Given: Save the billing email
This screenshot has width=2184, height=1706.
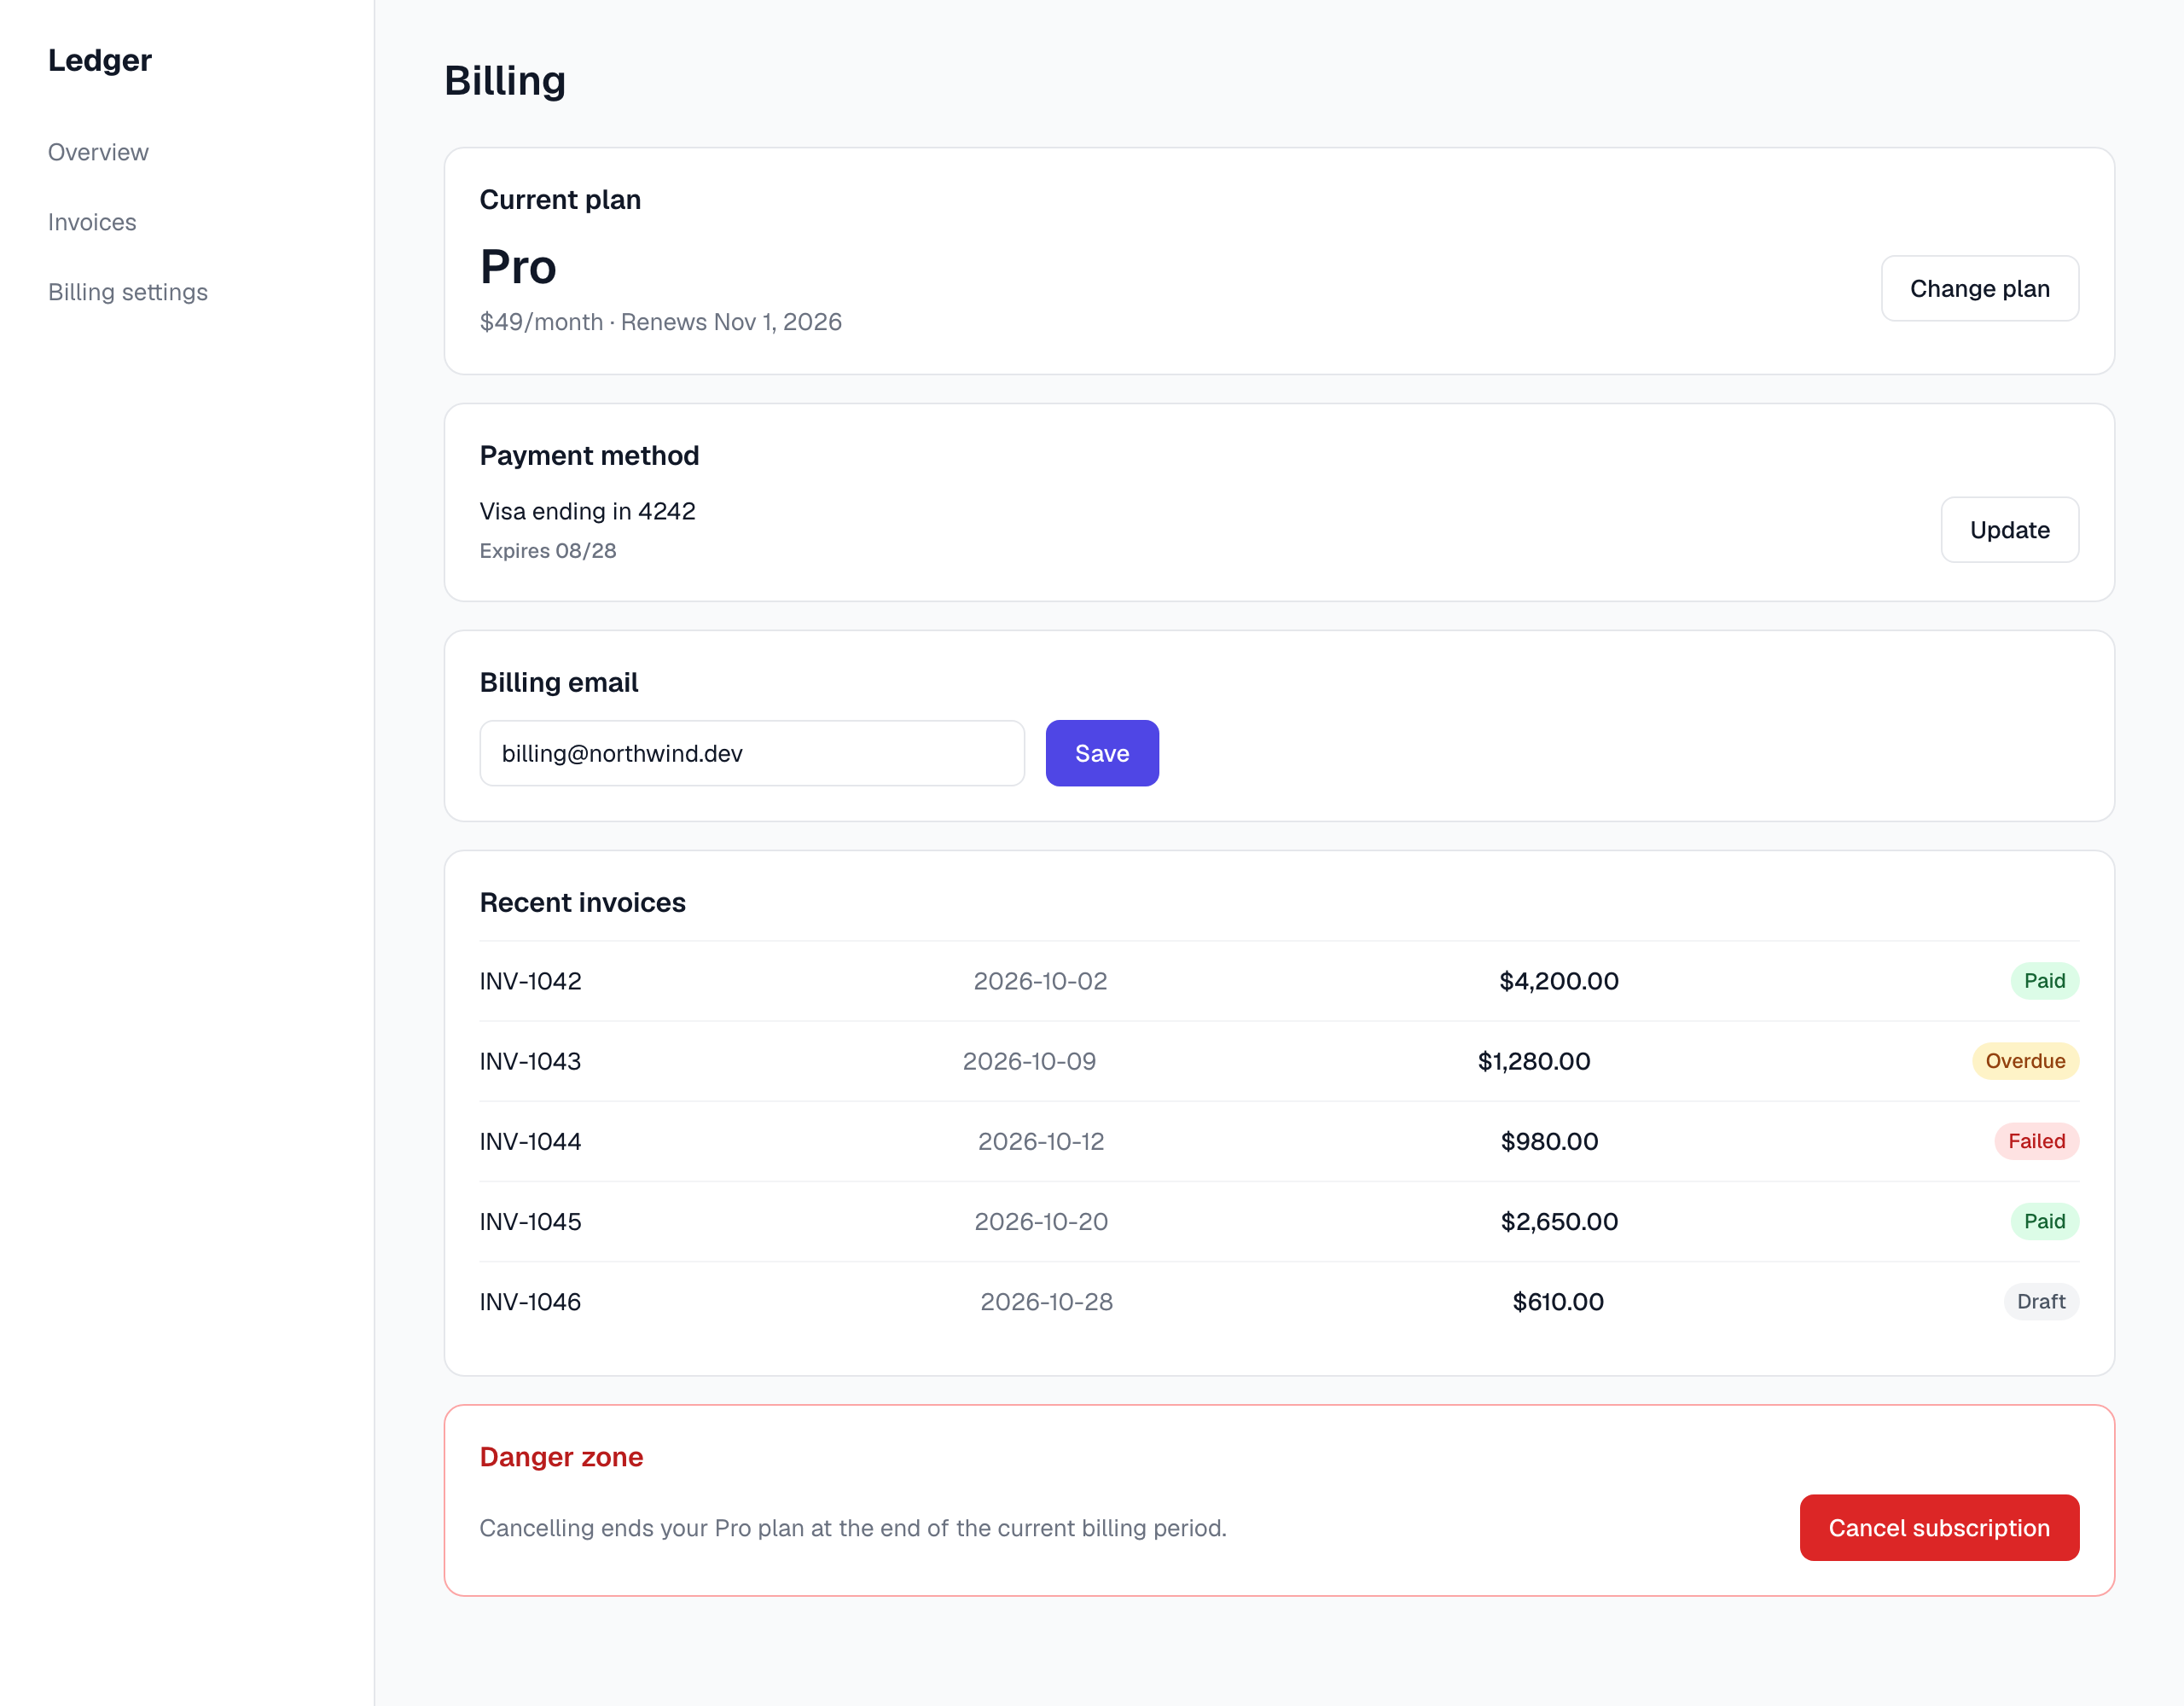Looking at the screenshot, I should pos(1102,753).
